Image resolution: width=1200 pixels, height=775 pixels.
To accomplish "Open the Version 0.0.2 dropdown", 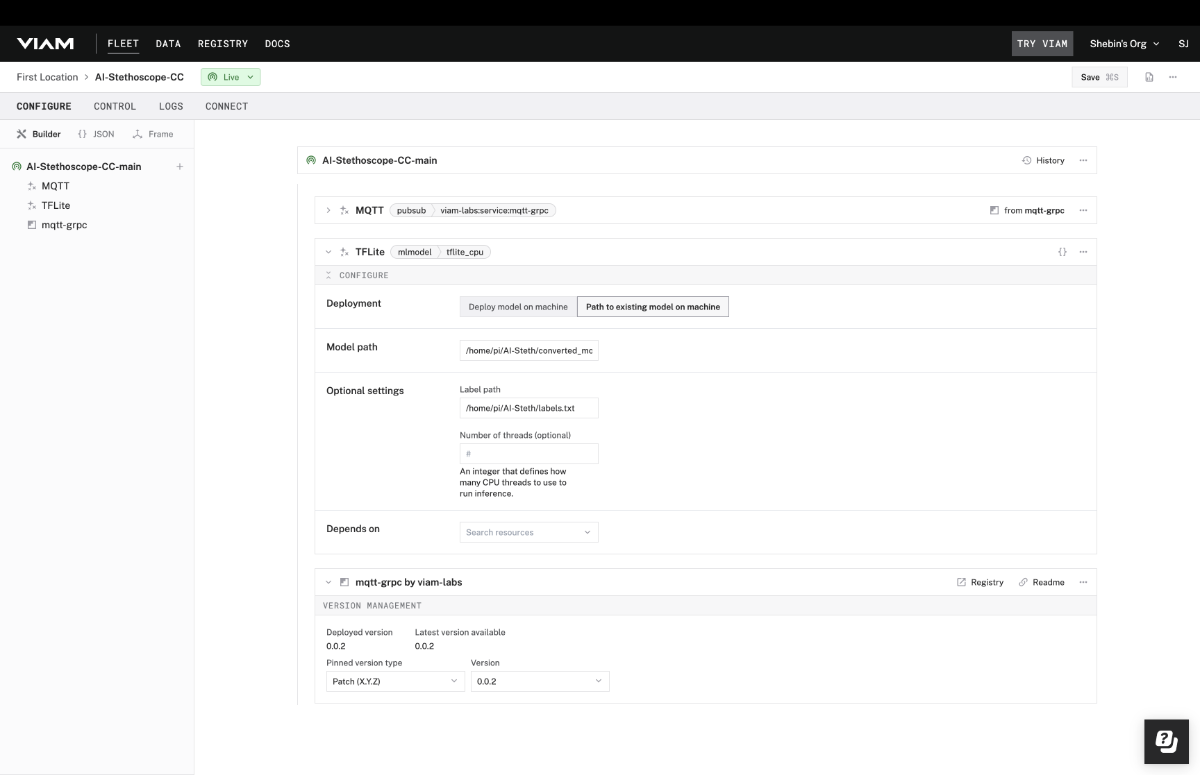I will click(540, 681).
